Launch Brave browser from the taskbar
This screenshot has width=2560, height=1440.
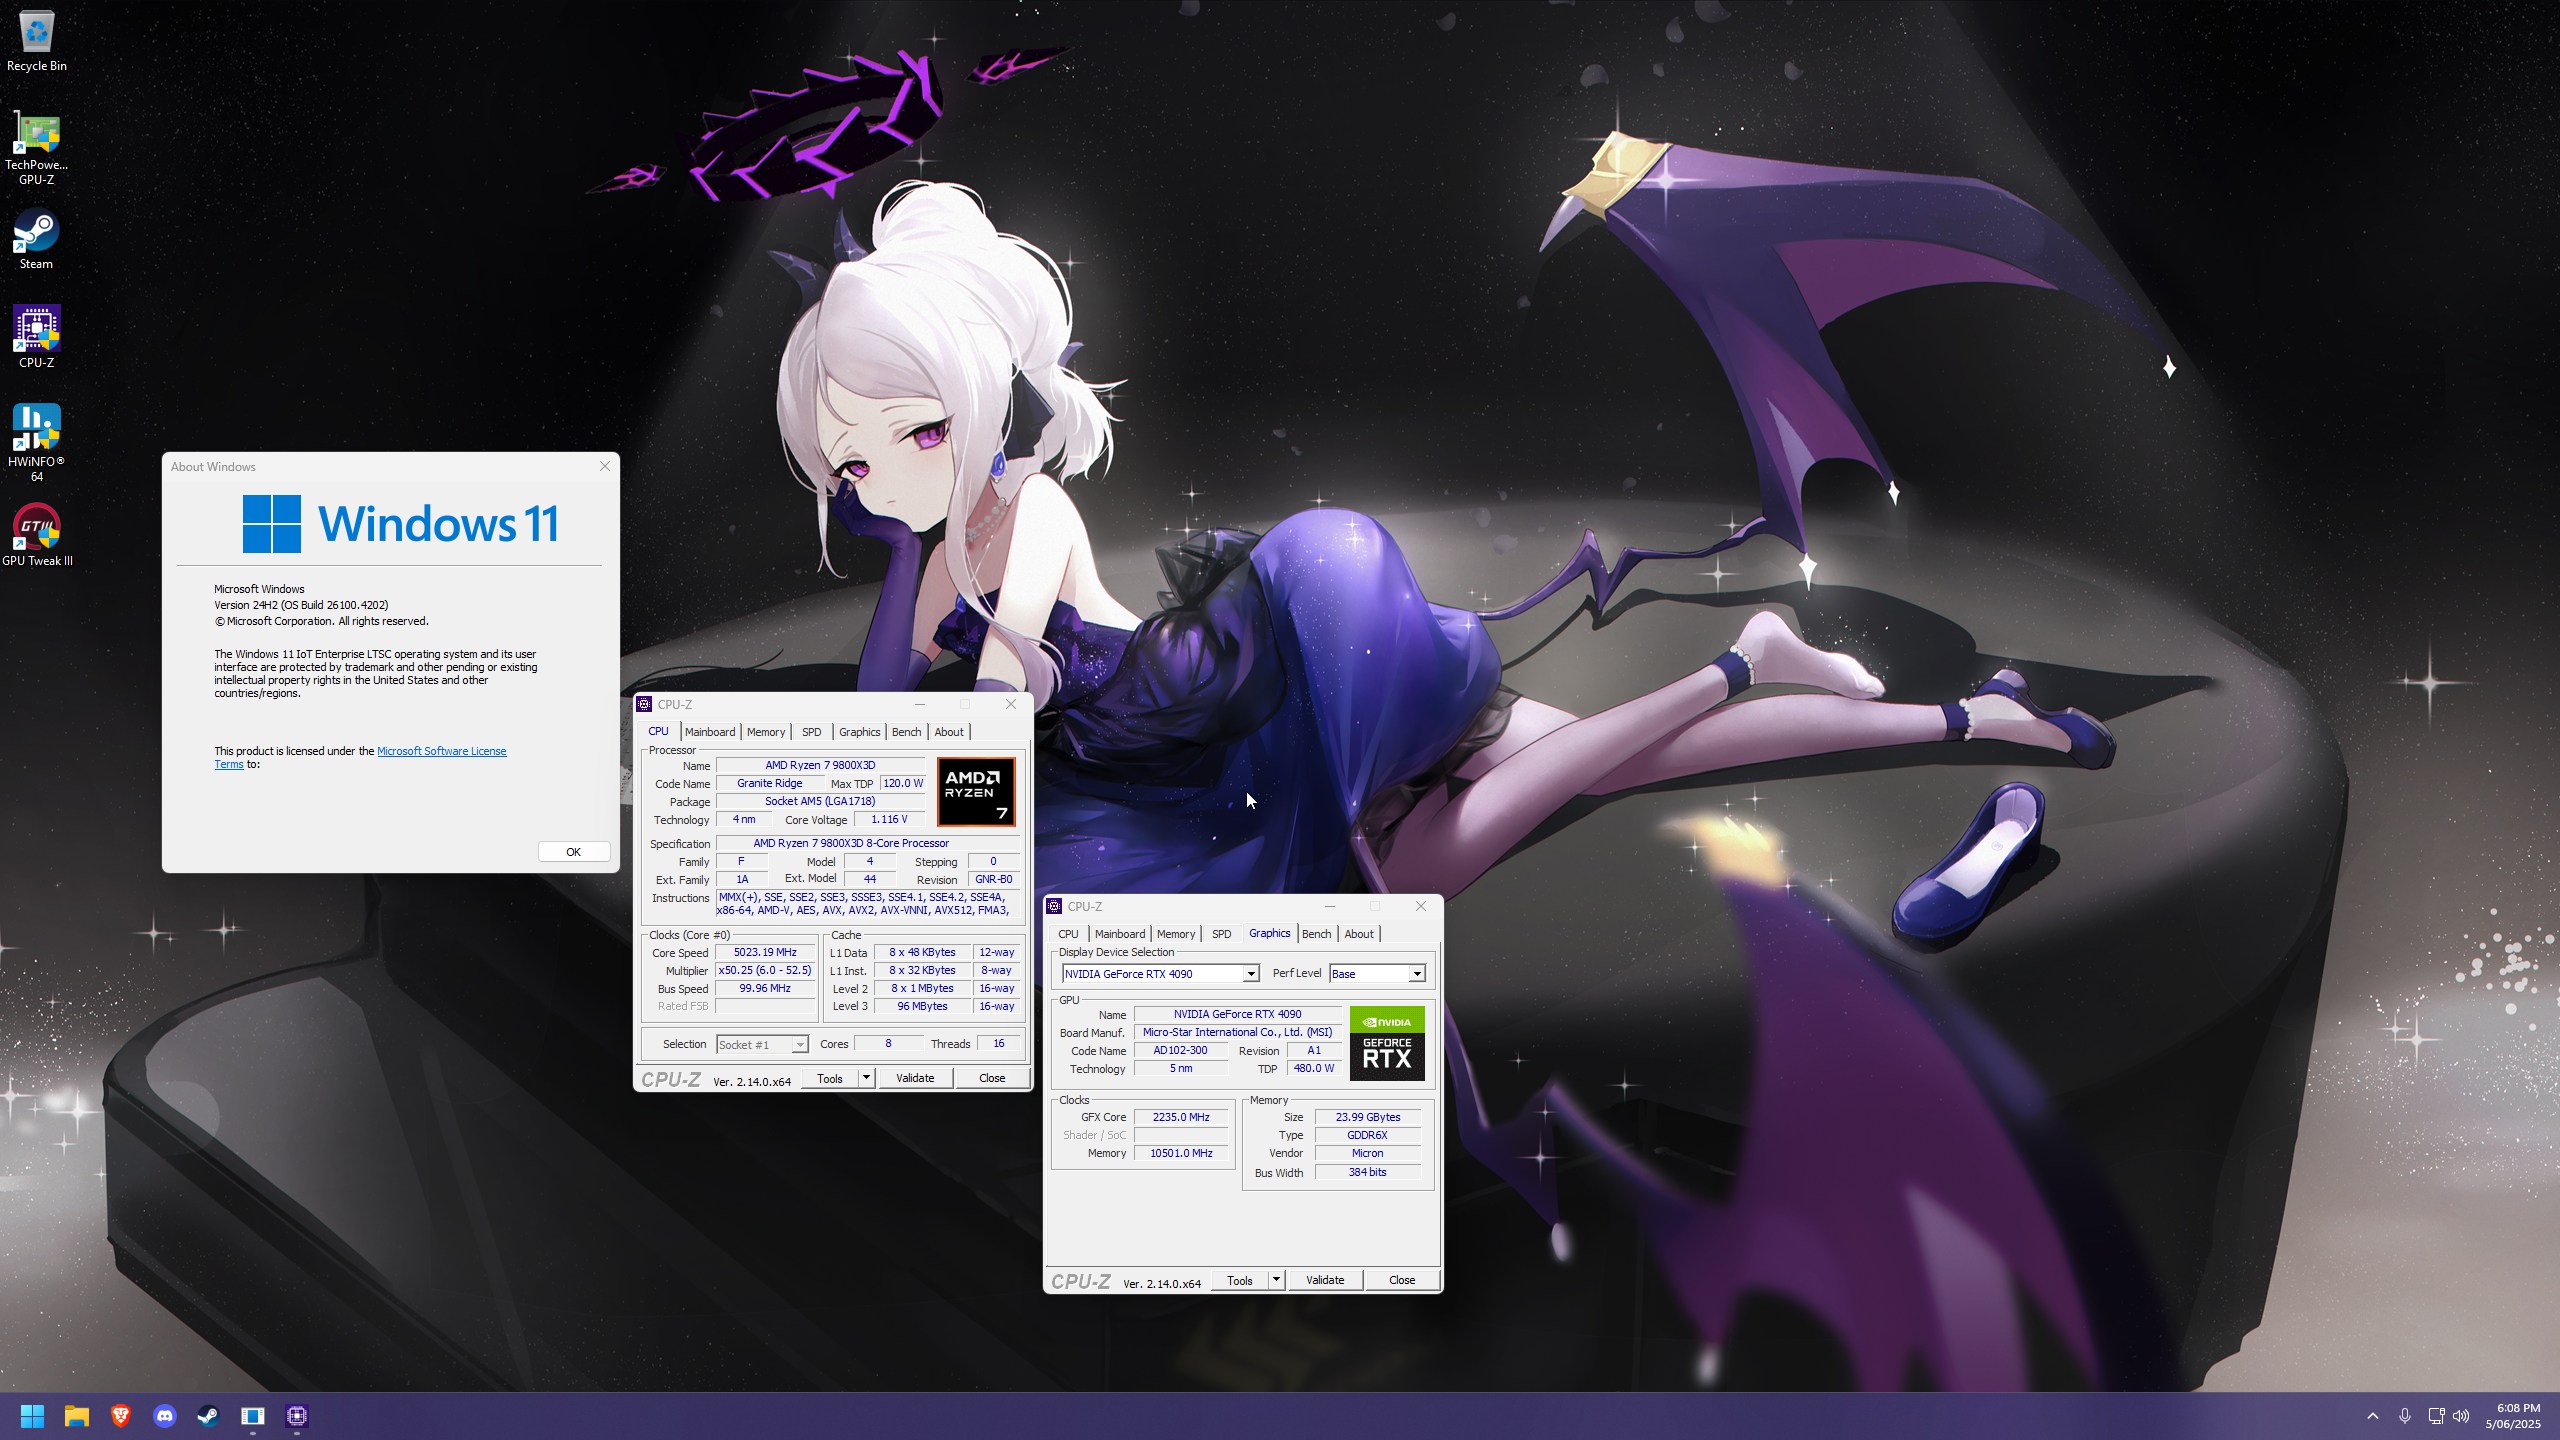[x=121, y=1416]
